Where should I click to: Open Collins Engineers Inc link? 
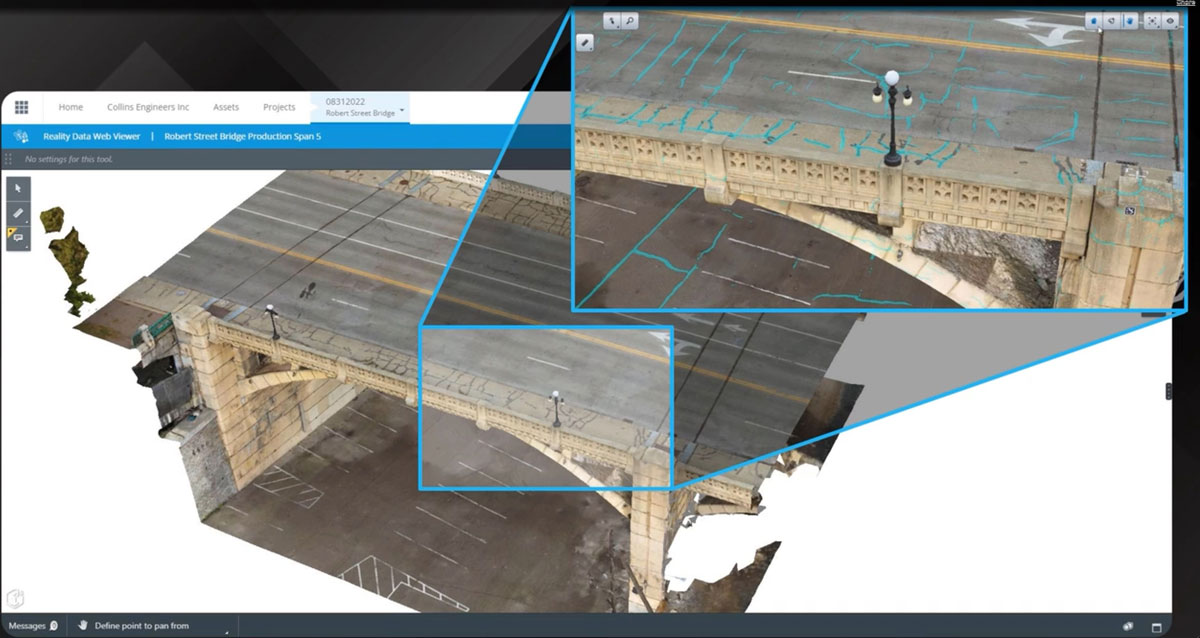click(x=148, y=107)
